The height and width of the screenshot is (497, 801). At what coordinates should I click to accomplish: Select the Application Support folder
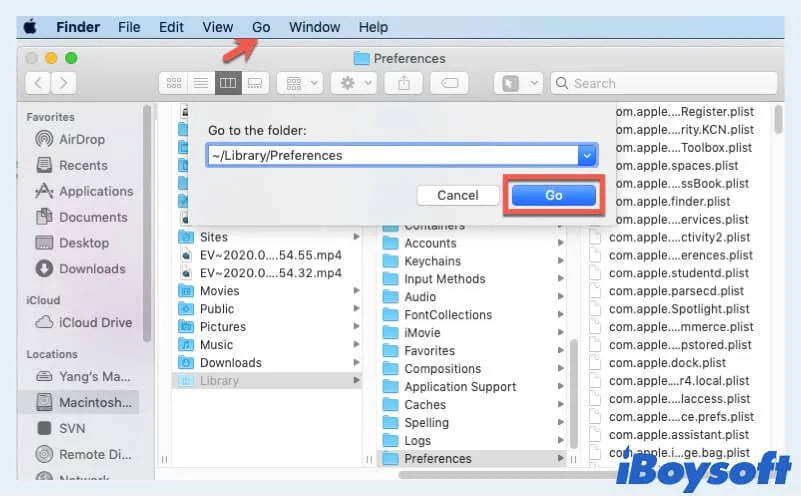[x=460, y=387]
